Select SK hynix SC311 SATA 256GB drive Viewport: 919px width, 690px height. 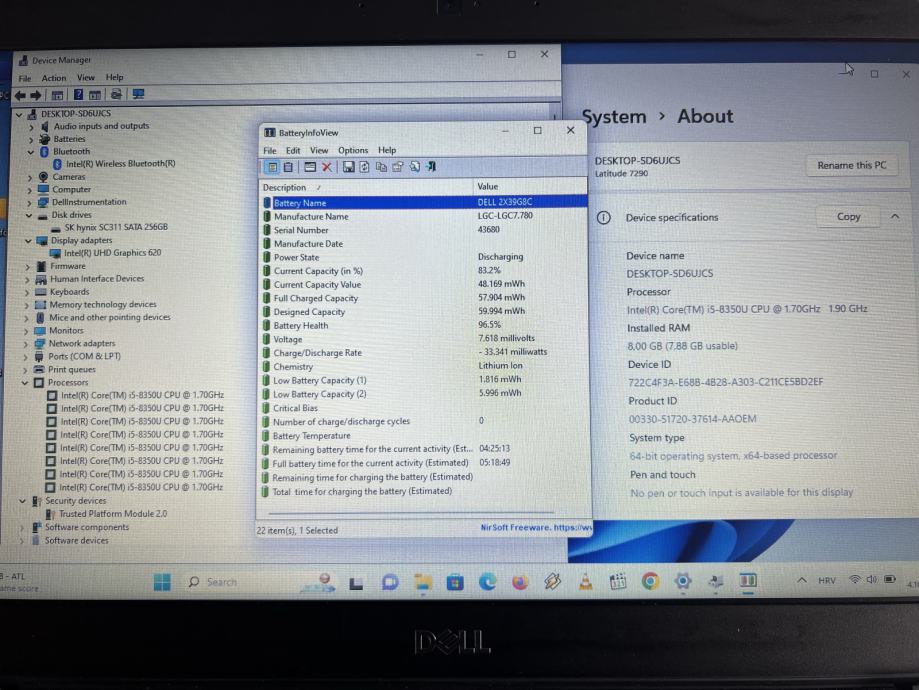115,227
